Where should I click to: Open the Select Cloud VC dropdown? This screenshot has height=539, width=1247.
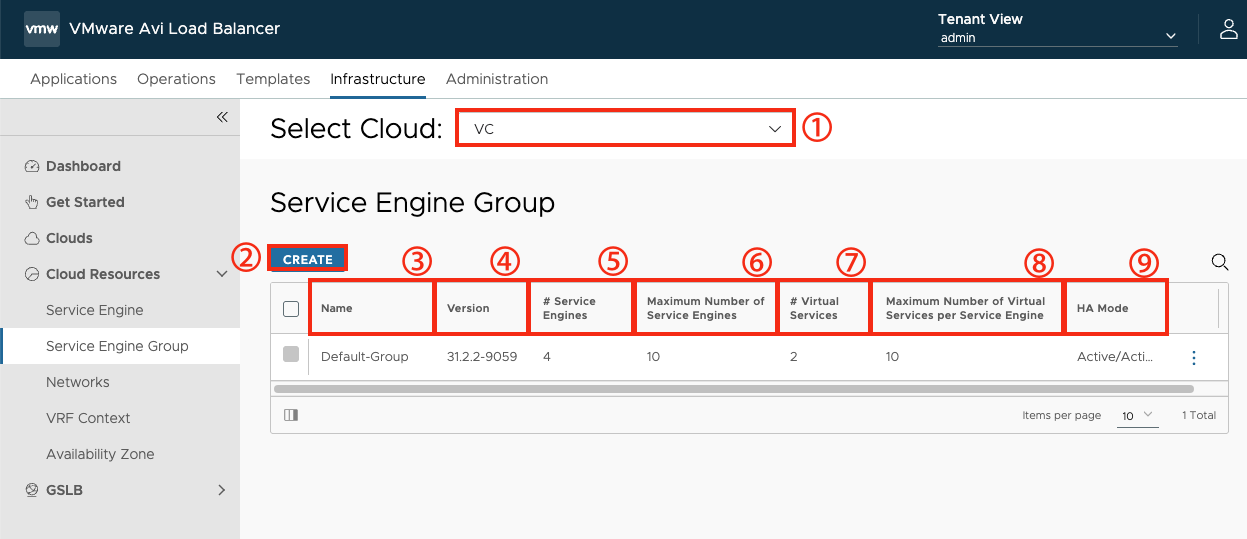pos(626,129)
